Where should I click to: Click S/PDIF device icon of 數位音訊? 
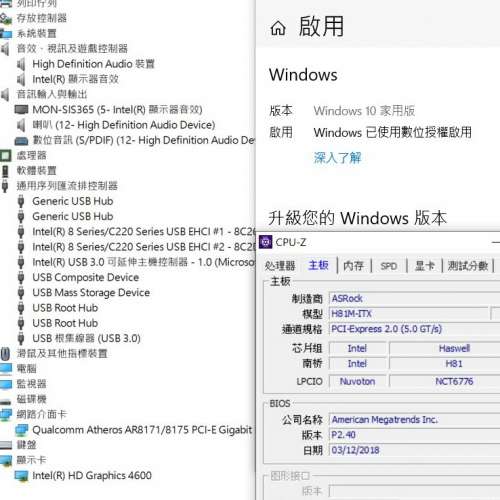(x=21, y=141)
